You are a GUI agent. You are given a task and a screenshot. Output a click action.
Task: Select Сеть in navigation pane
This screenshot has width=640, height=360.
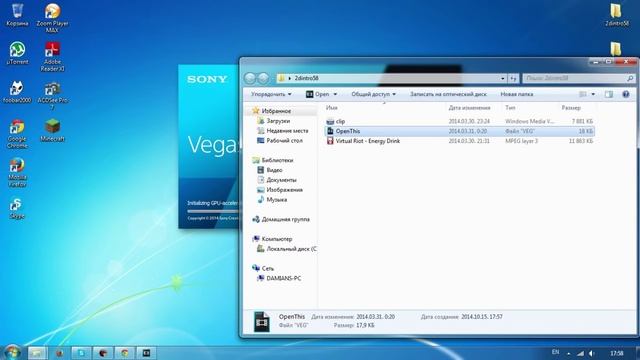pos(268,268)
